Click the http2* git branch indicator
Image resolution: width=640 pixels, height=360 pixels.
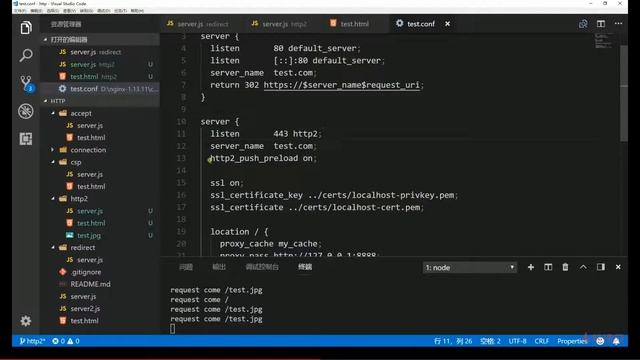click(32, 341)
